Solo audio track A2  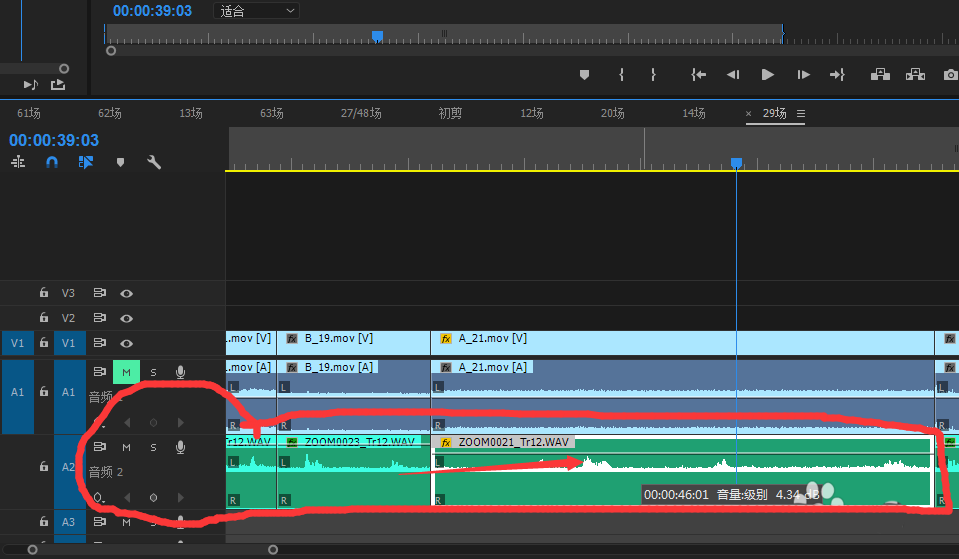tap(153, 447)
